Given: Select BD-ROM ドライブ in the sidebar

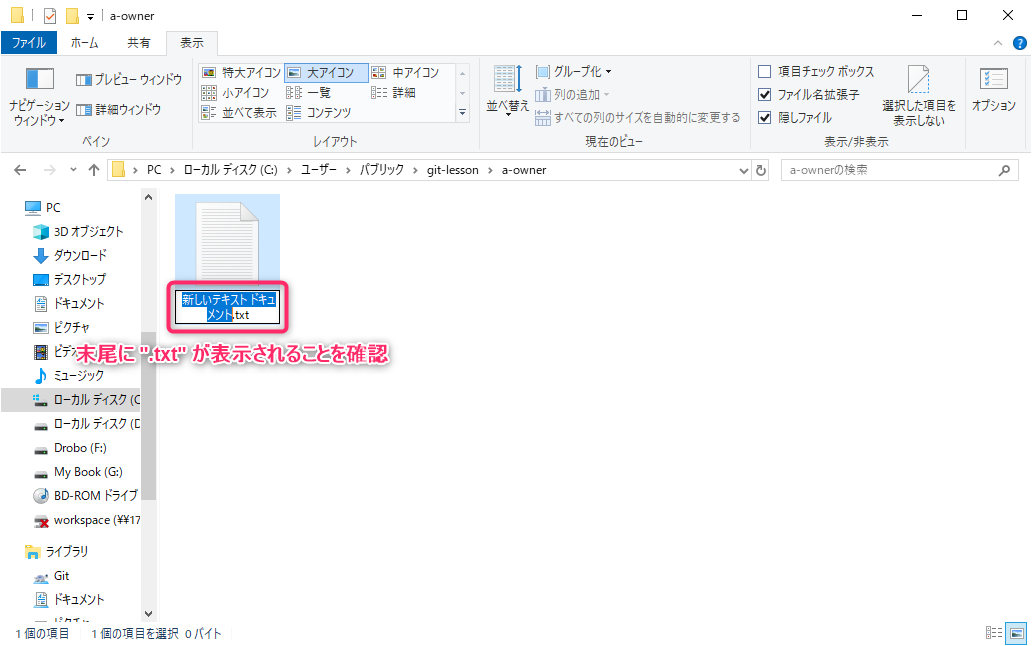Looking at the screenshot, I should (86, 496).
